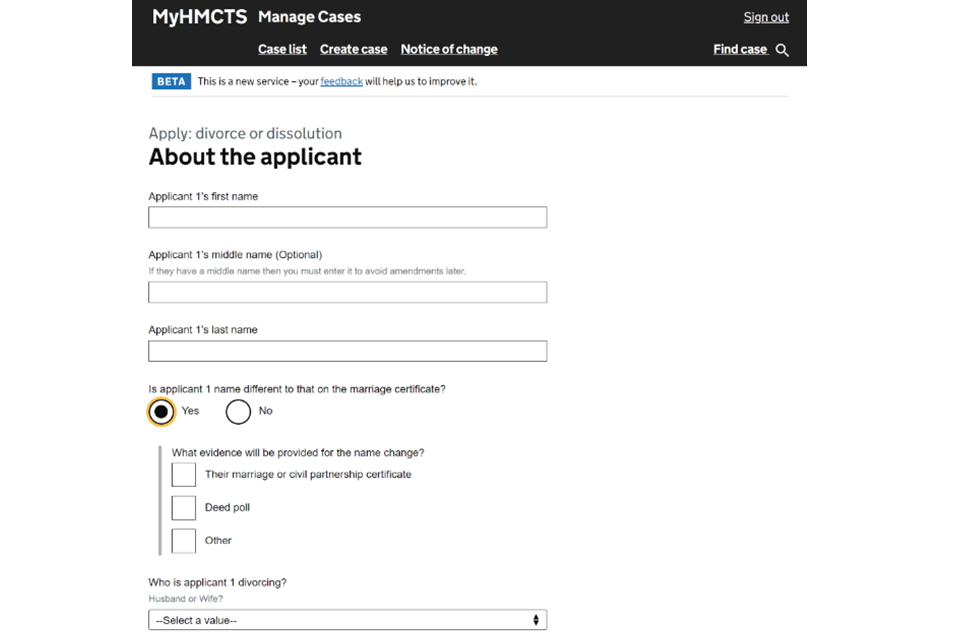Click the dropdown arrows on Select a value
Image resolution: width=960 pixels, height=640 pixels.
pos(536,620)
